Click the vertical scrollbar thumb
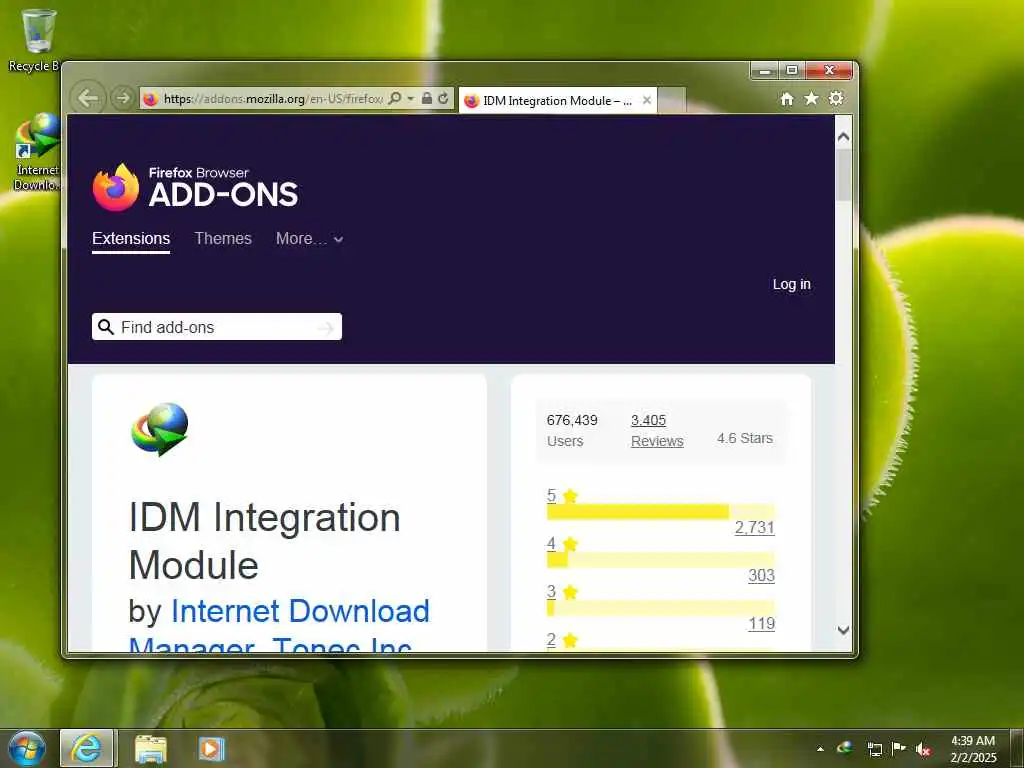 (x=843, y=175)
